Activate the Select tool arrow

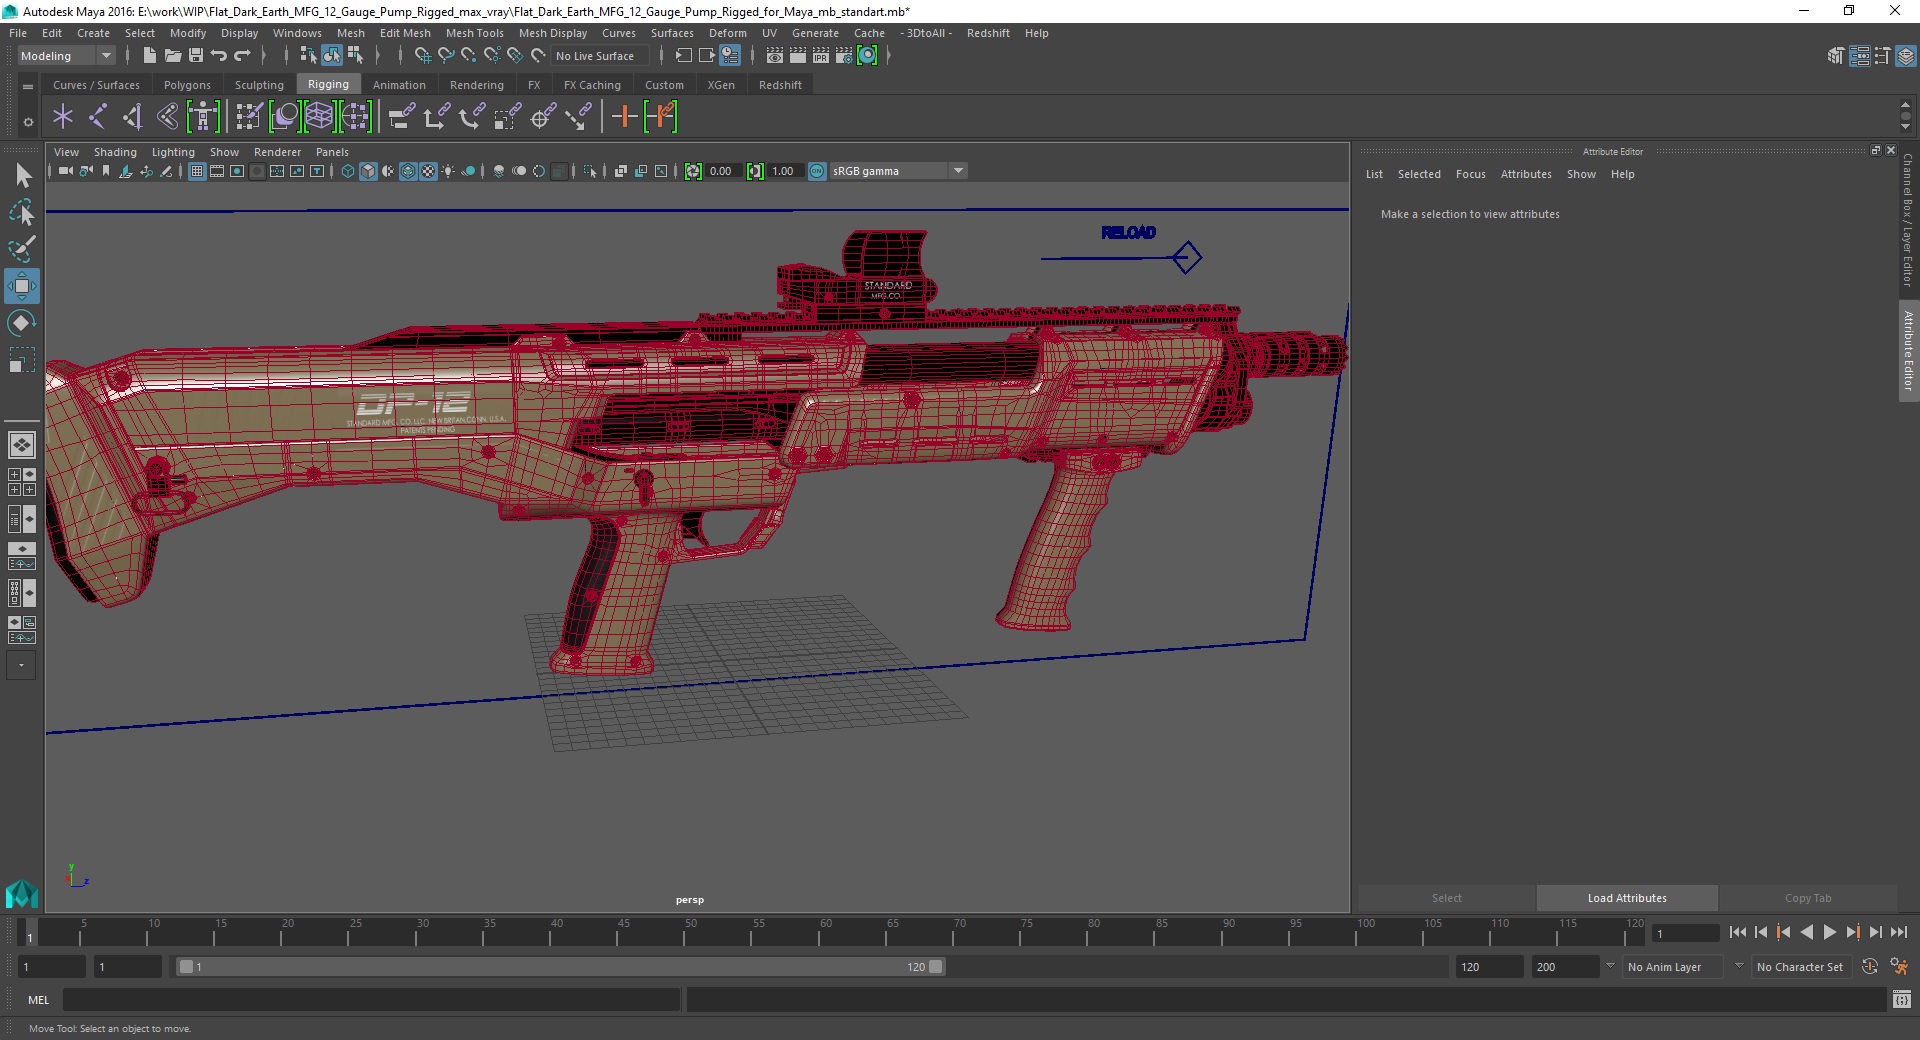[x=22, y=176]
